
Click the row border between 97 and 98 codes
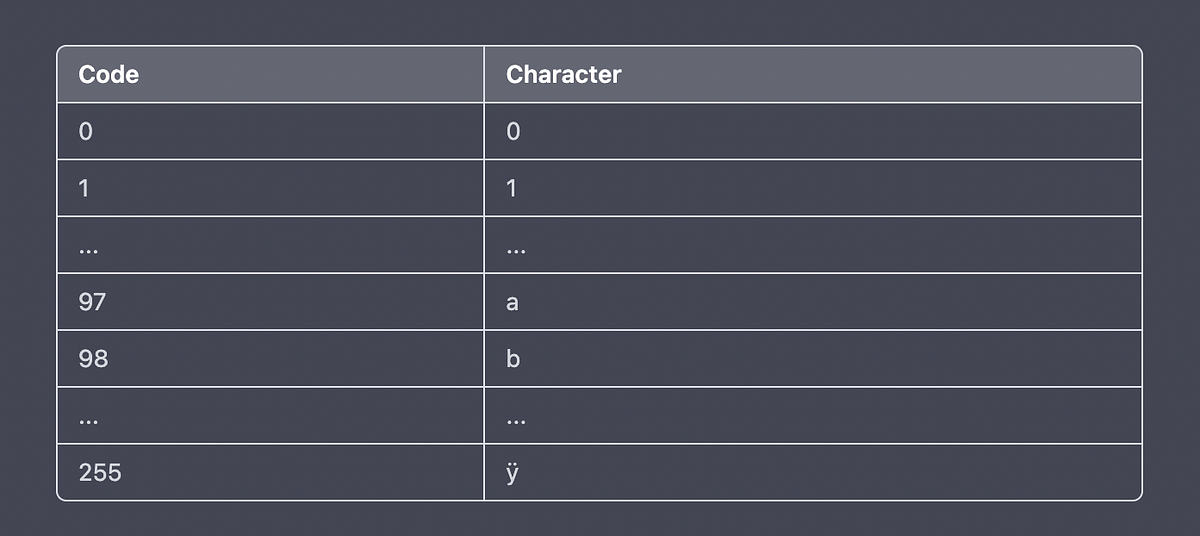click(270, 330)
